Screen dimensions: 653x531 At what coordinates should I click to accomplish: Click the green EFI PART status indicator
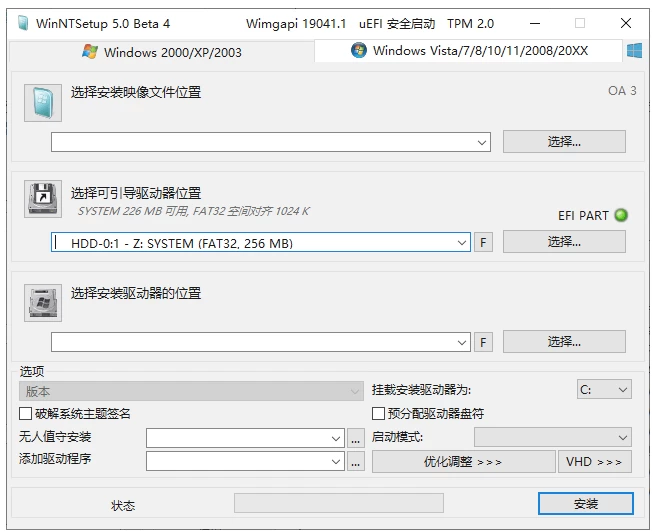coord(621,215)
